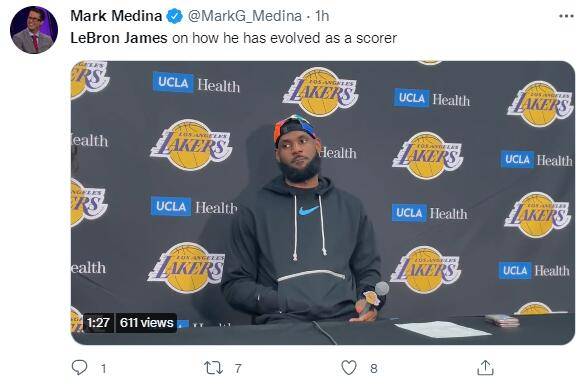Open the share upload icon
The width and height of the screenshot is (581, 387).
coord(485,367)
